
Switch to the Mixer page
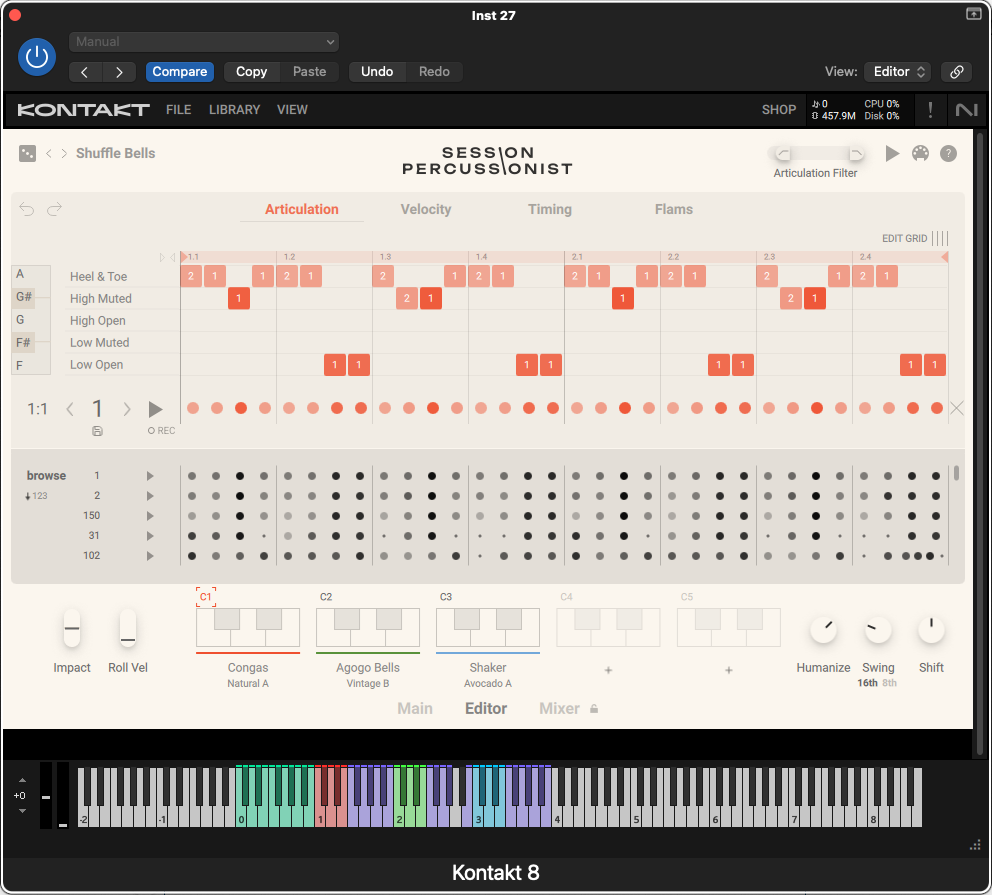[x=559, y=708]
